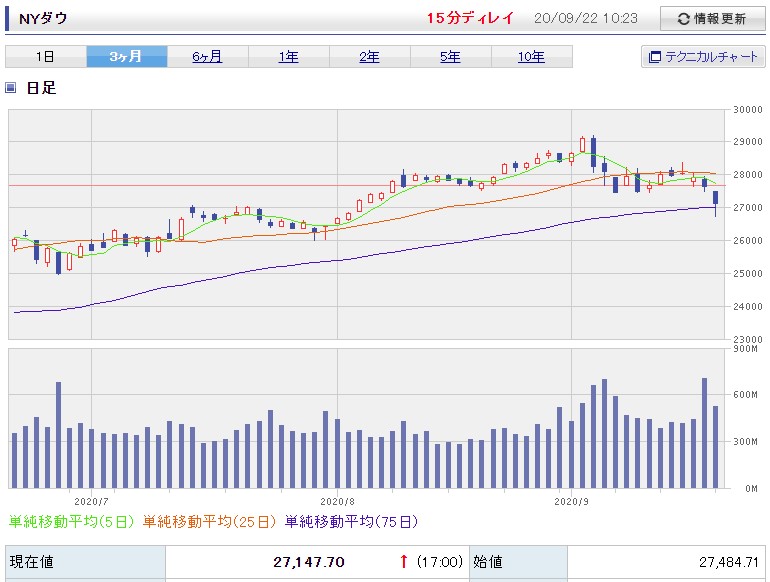Click the 900M volume axis label
The image size is (770, 582).
pos(745,349)
